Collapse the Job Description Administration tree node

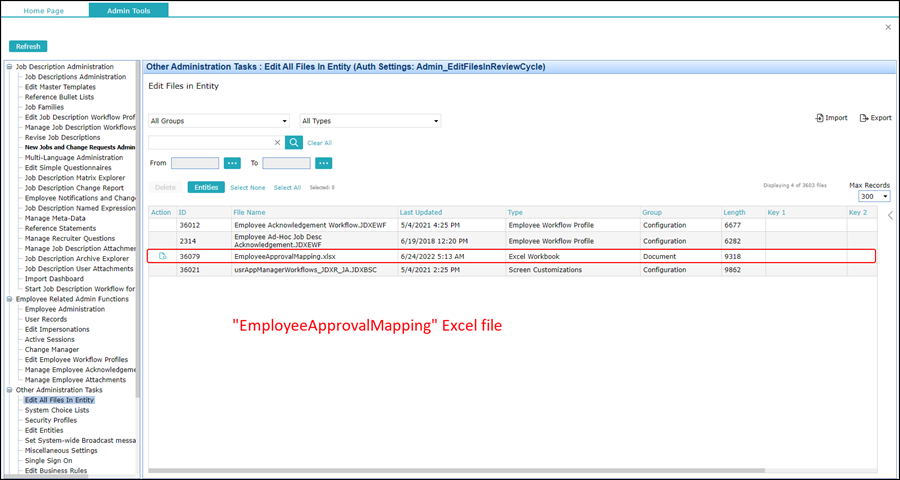[10, 67]
